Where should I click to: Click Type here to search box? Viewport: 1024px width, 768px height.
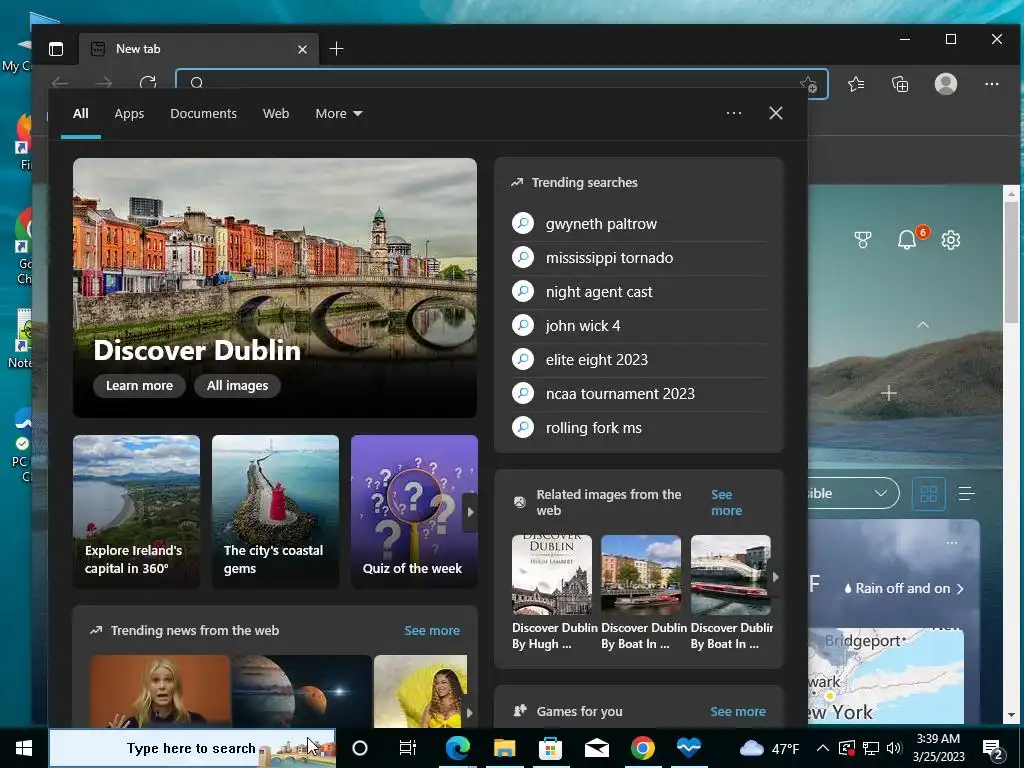click(x=192, y=748)
